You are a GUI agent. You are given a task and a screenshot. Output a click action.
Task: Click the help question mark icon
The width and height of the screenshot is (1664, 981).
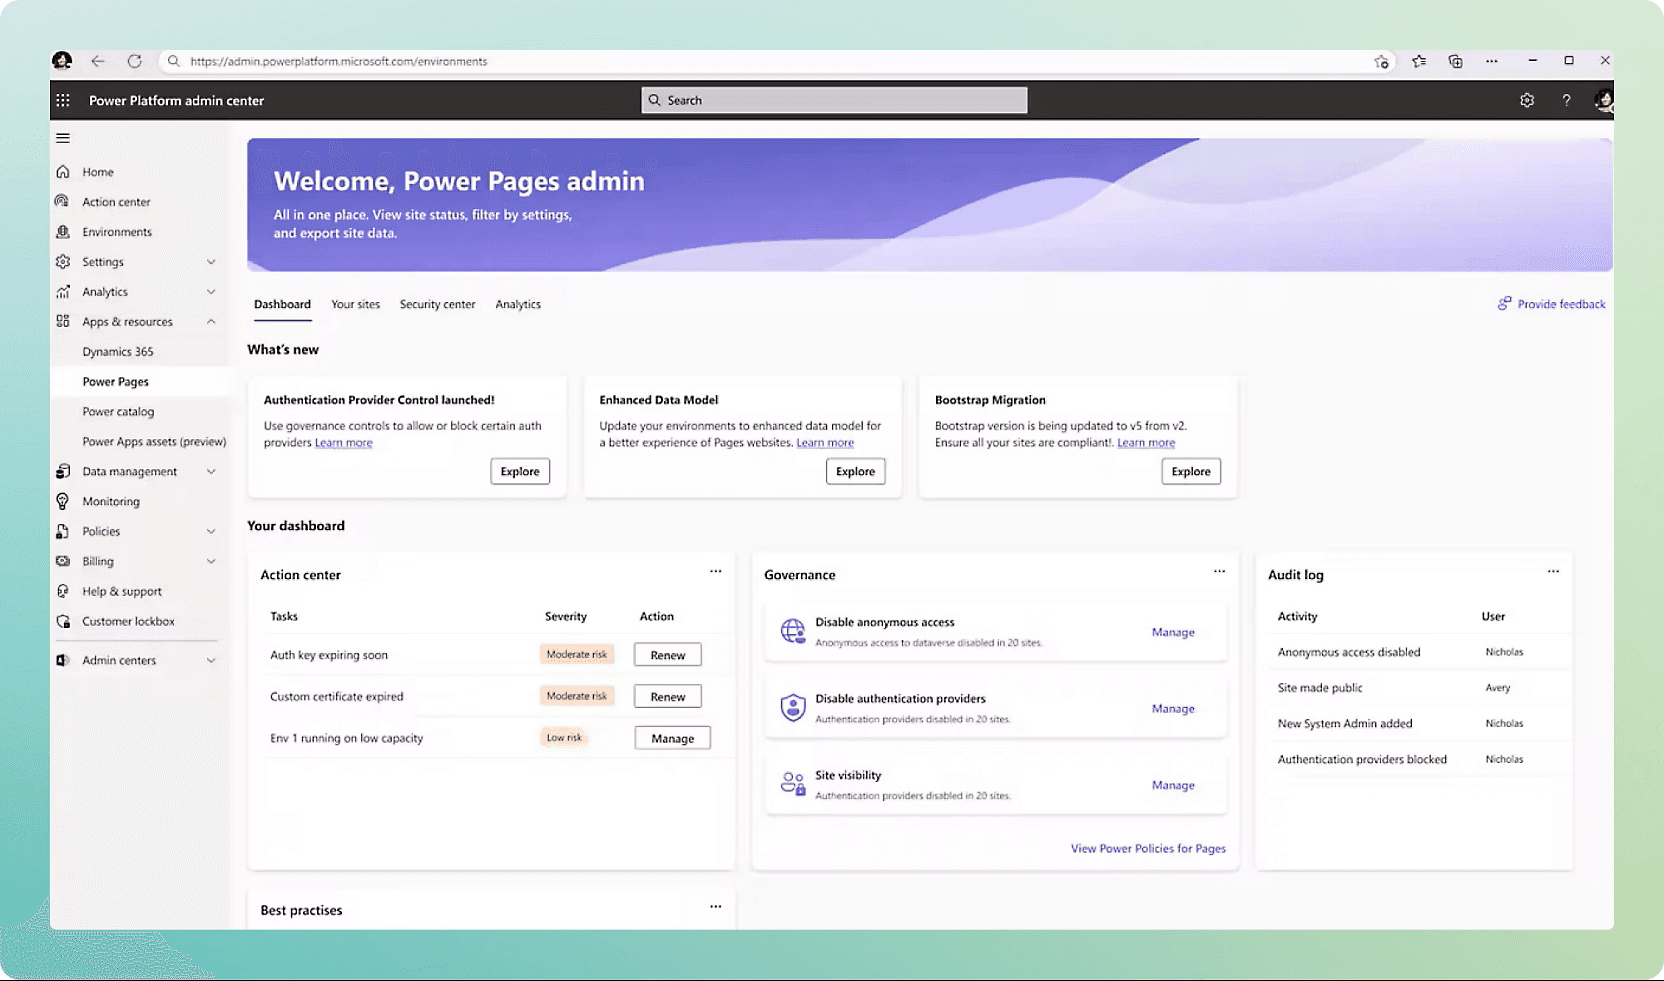(1566, 100)
